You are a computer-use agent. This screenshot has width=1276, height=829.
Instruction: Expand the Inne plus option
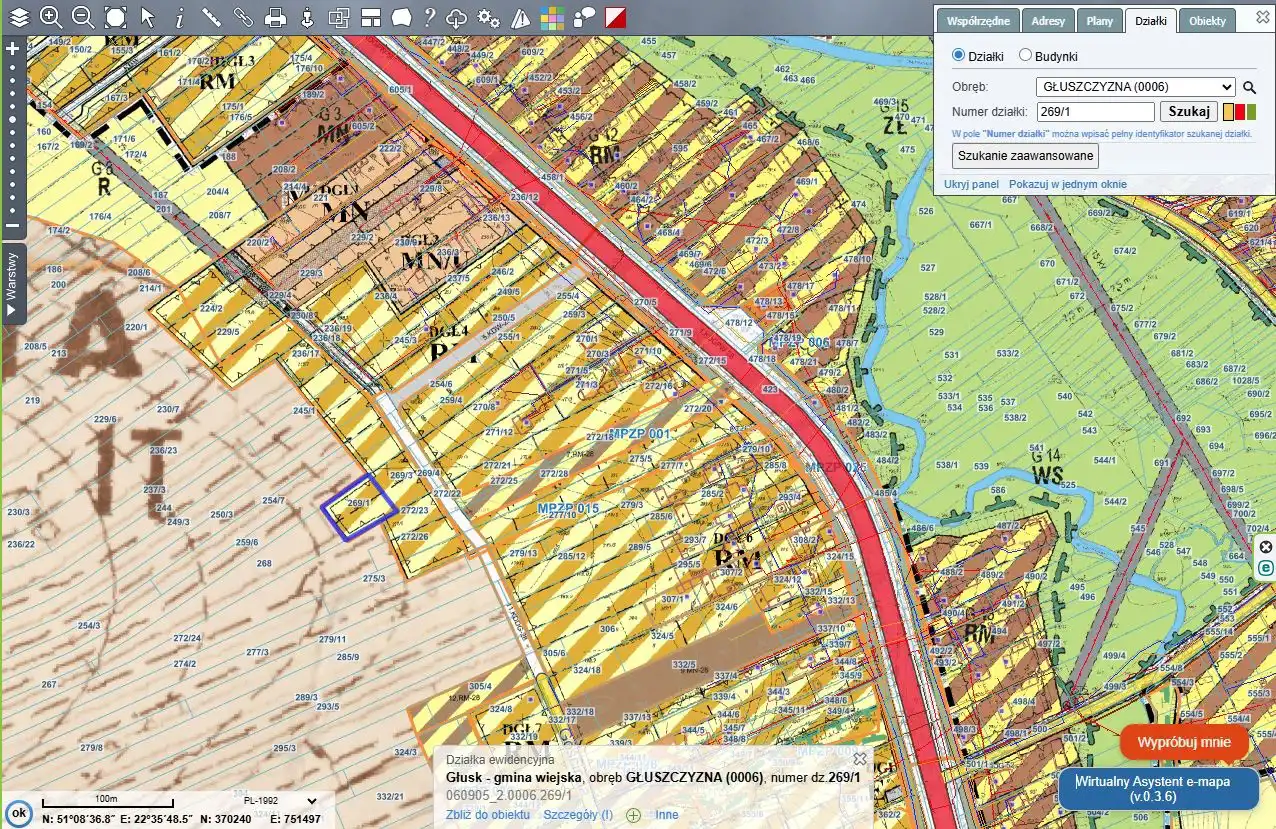tap(634, 815)
